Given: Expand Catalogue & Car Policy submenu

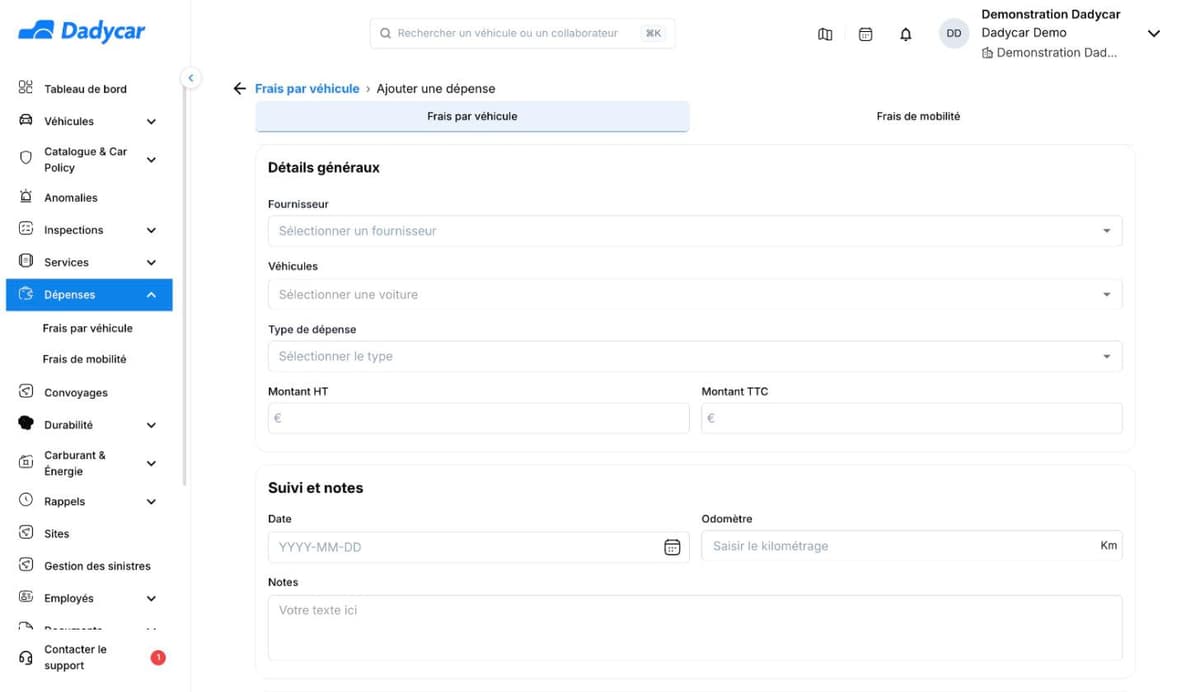Looking at the screenshot, I should click(x=151, y=160).
